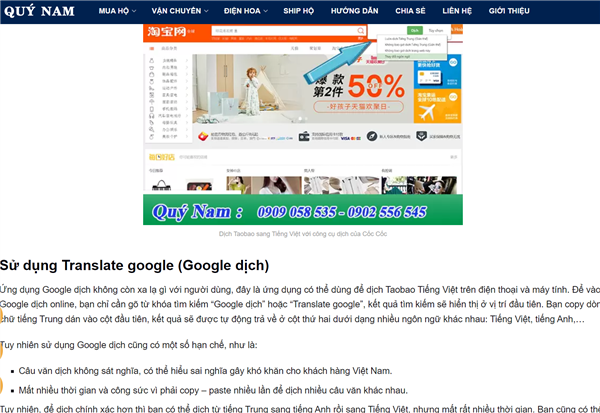Click the orange hamburger list icon in Taobao sidebar
600x413 pixels.
pyautogui.click(x=152, y=49)
